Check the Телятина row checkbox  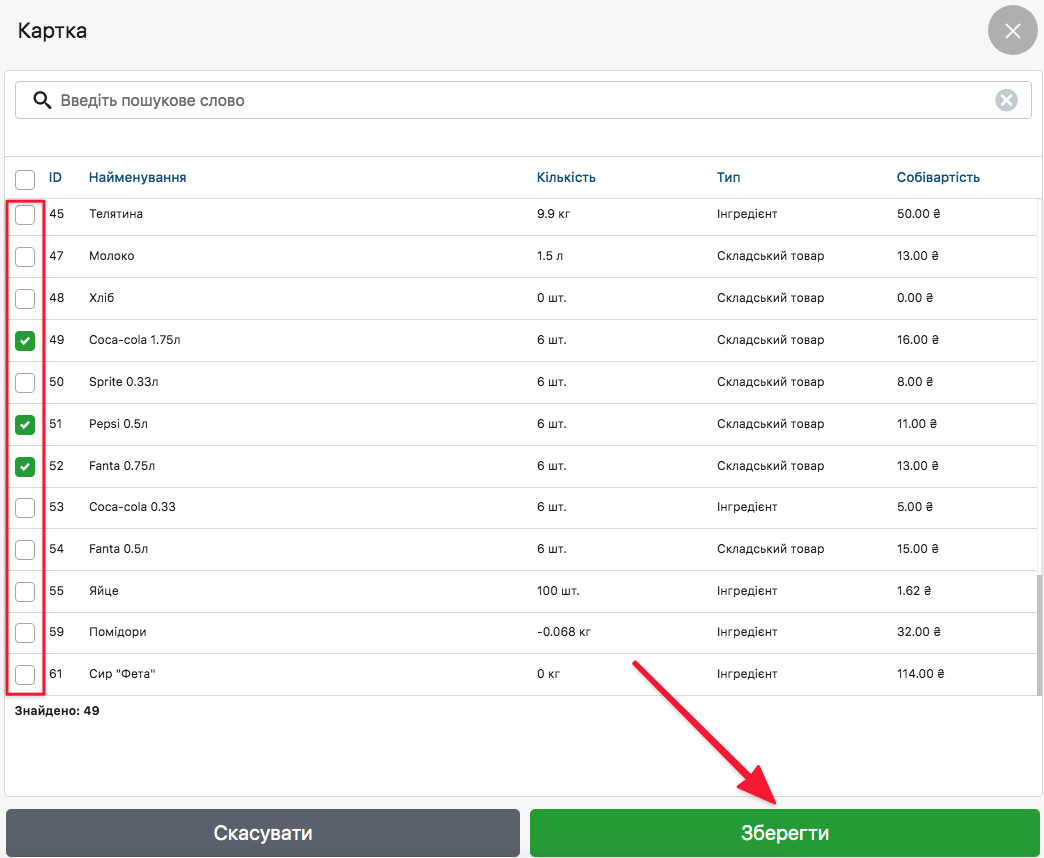coord(25,215)
